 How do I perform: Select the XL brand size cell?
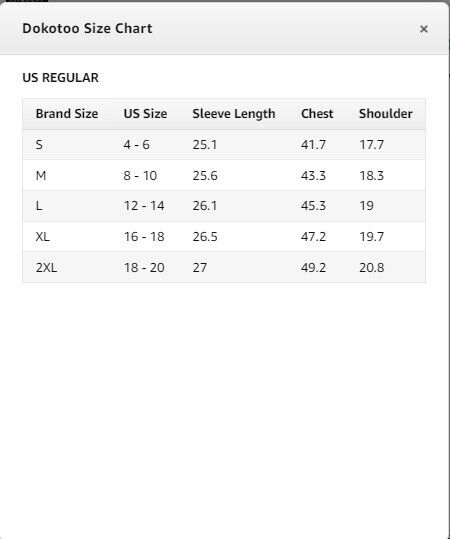coord(43,236)
